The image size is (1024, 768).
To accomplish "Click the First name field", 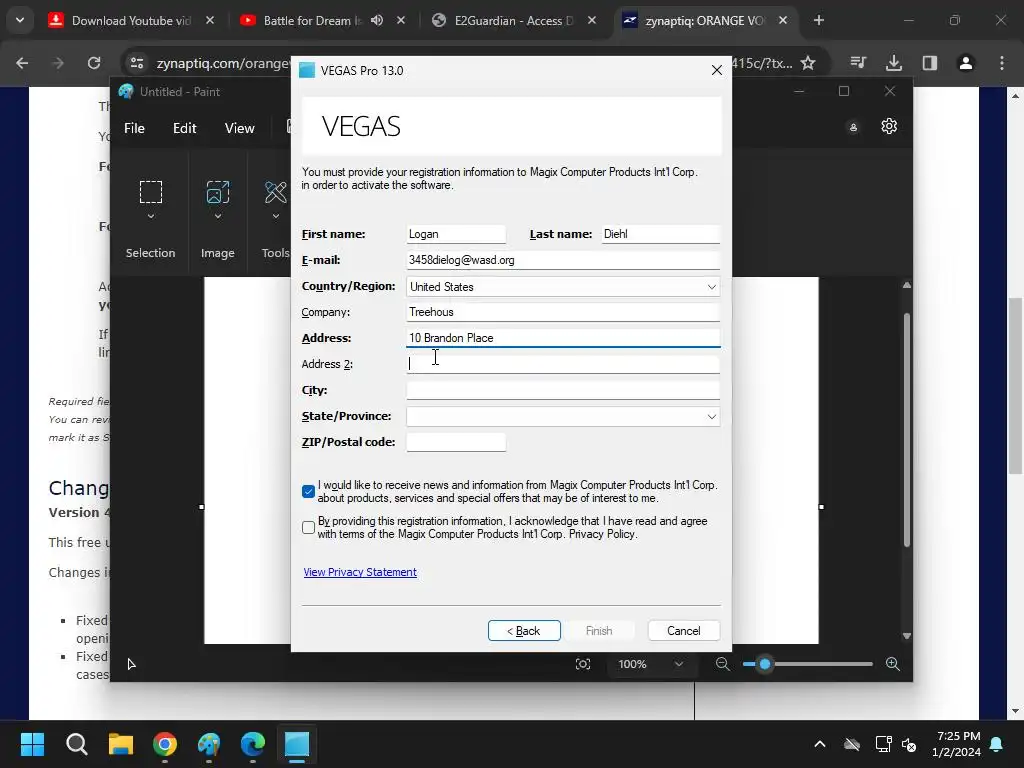I will [456, 234].
